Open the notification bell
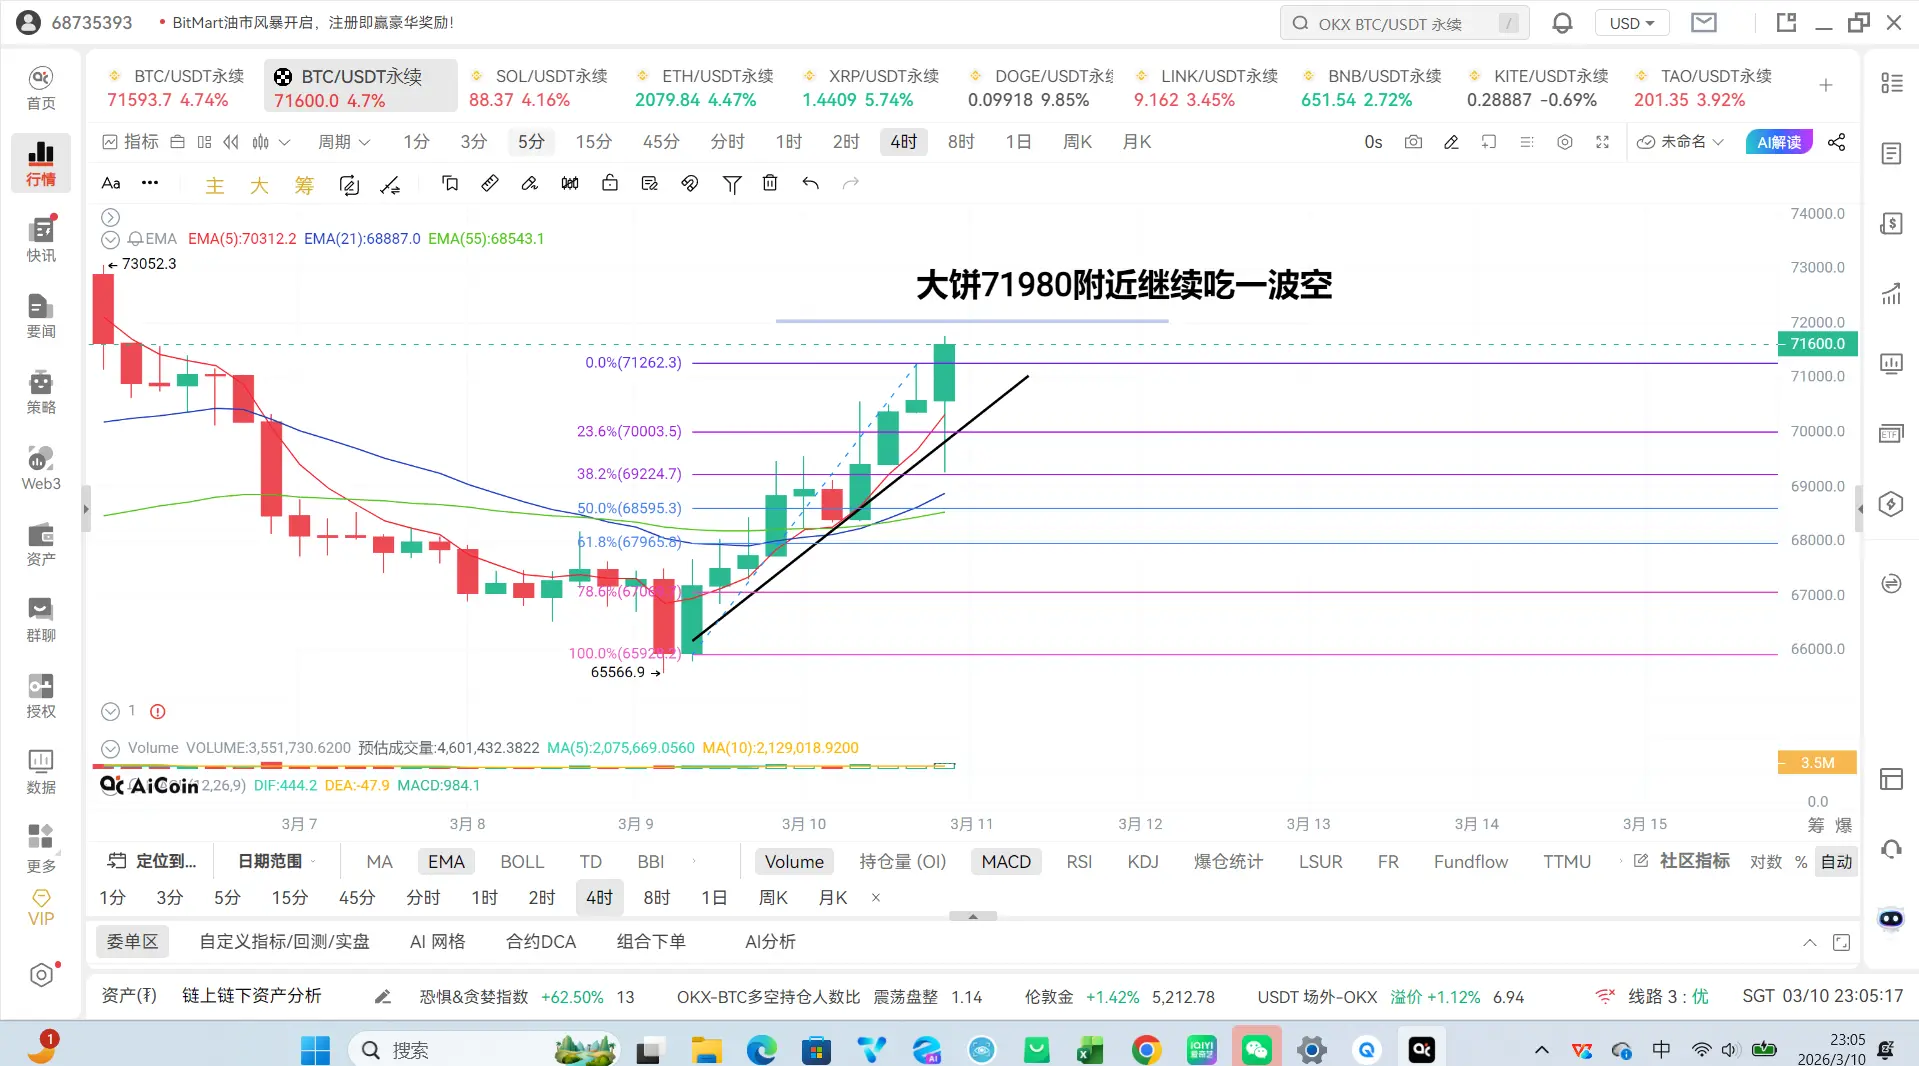Image resolution: width=1919 pixels, height=1066 pixels. click(1562, 23)
